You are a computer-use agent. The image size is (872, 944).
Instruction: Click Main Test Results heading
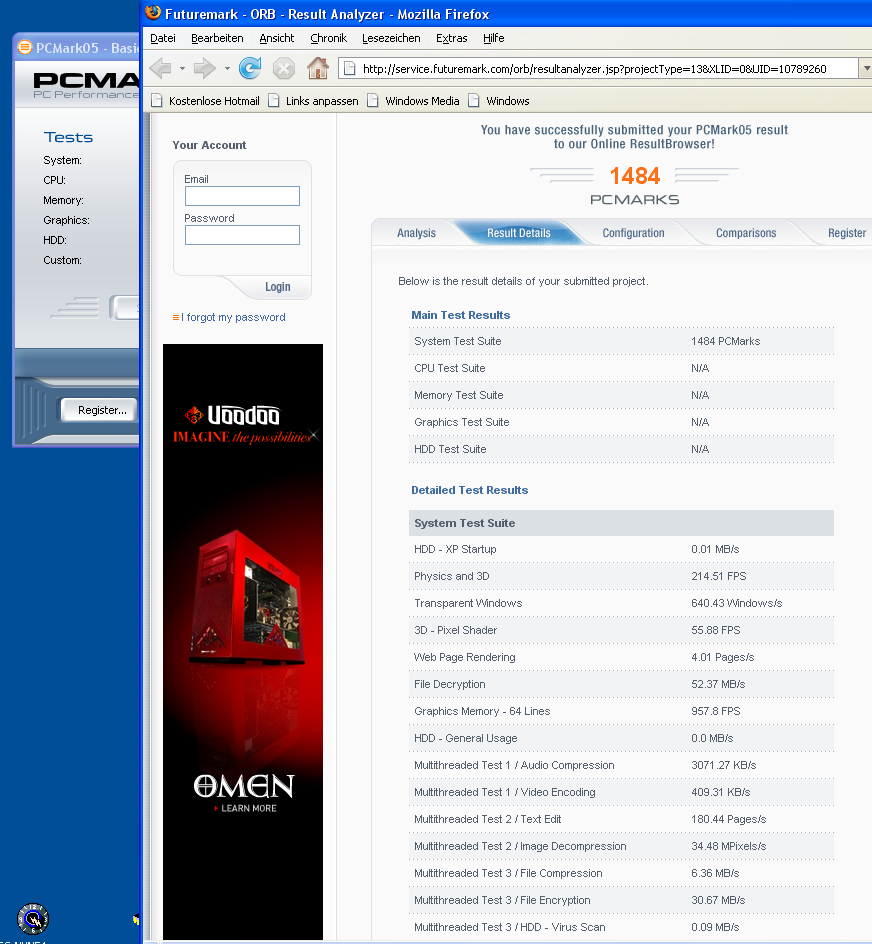coord(461,315)
